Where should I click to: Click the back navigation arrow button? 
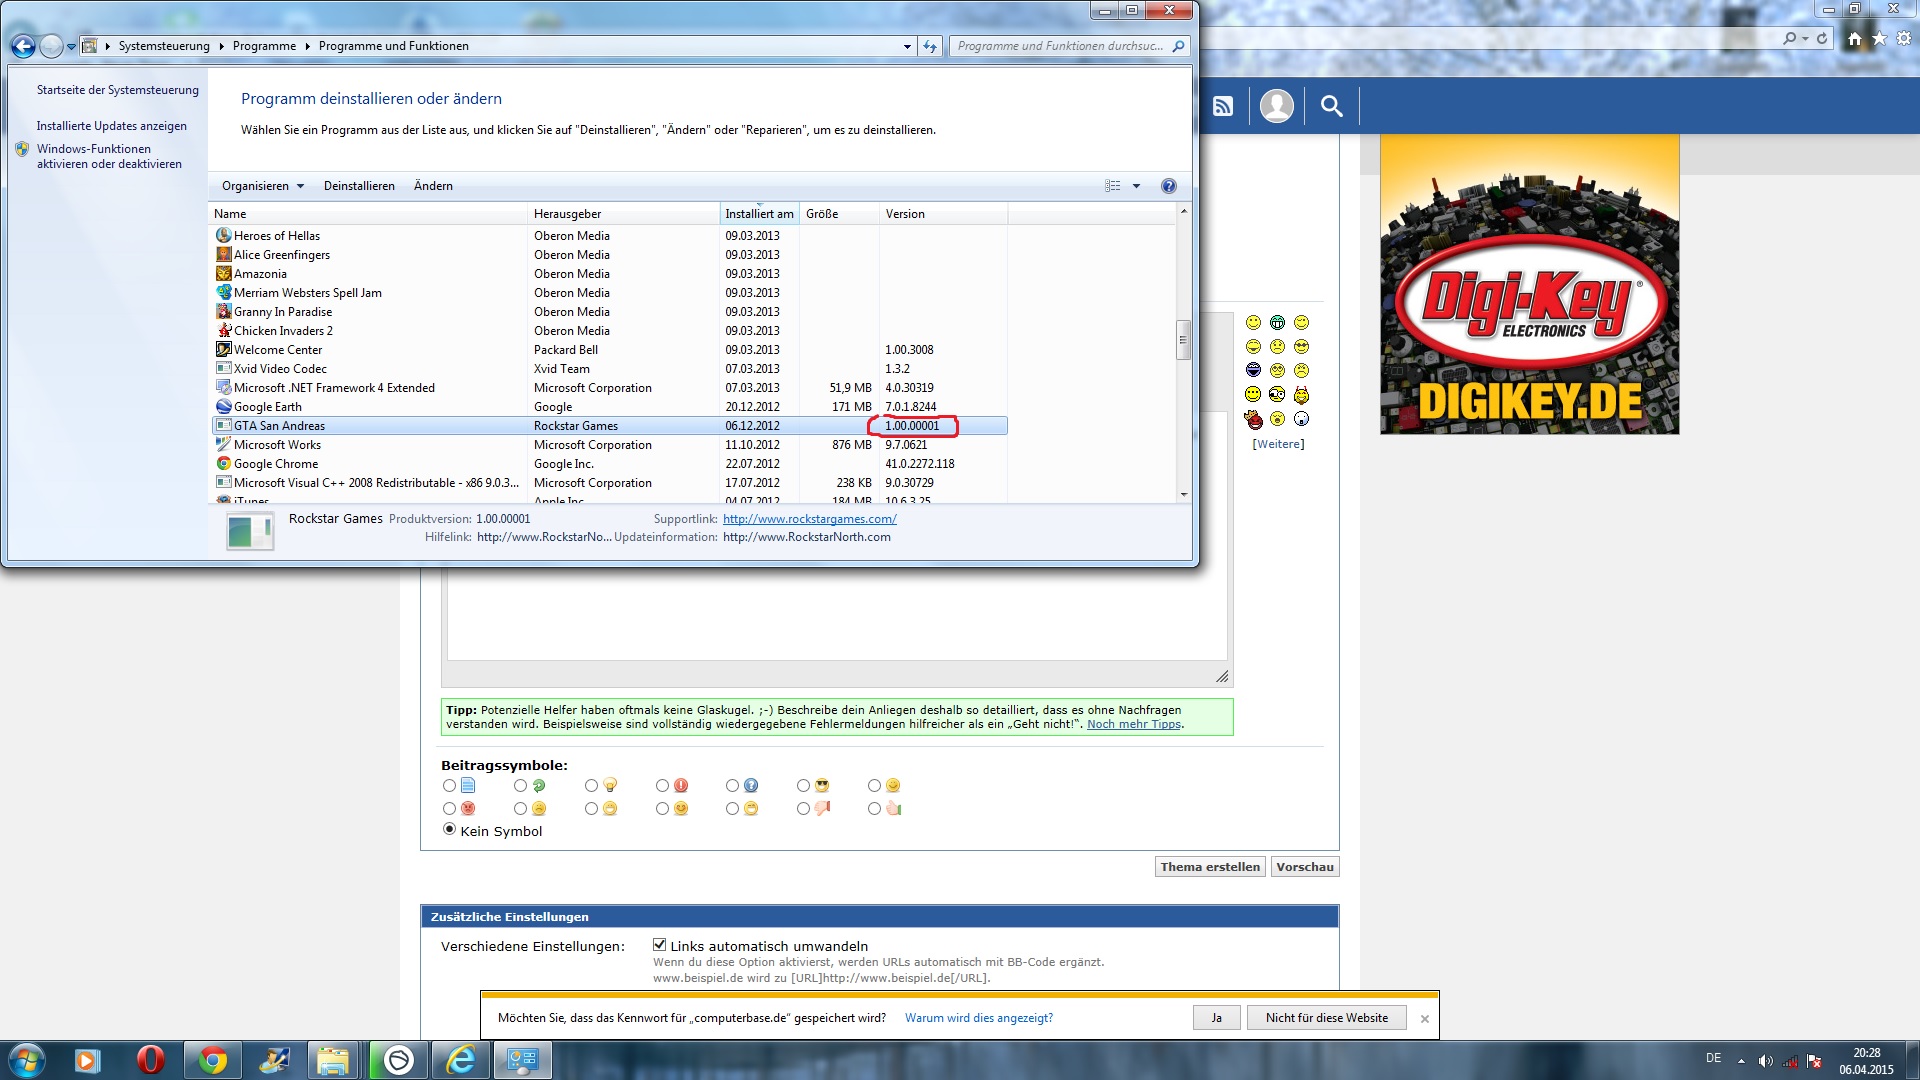[23, 46]
